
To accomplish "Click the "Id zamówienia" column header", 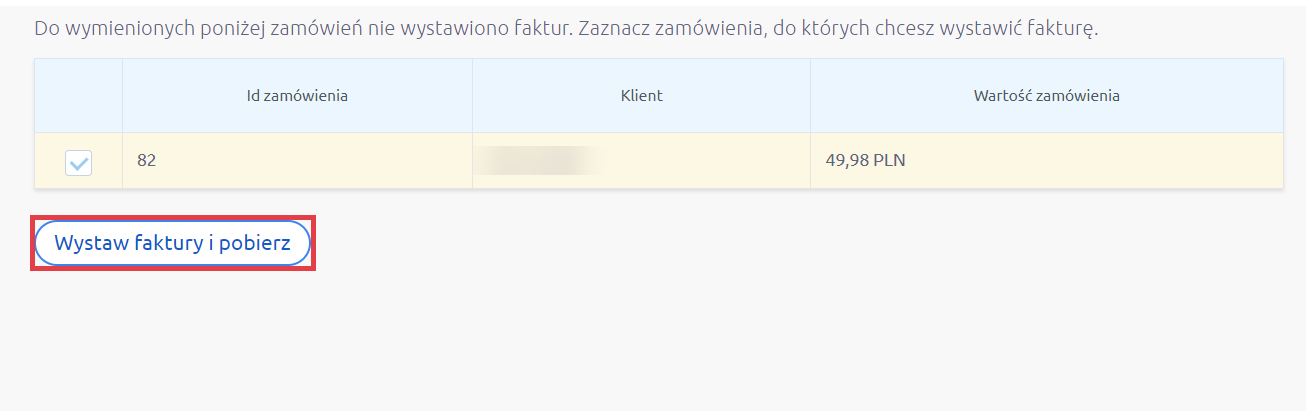I will [297, 96].
